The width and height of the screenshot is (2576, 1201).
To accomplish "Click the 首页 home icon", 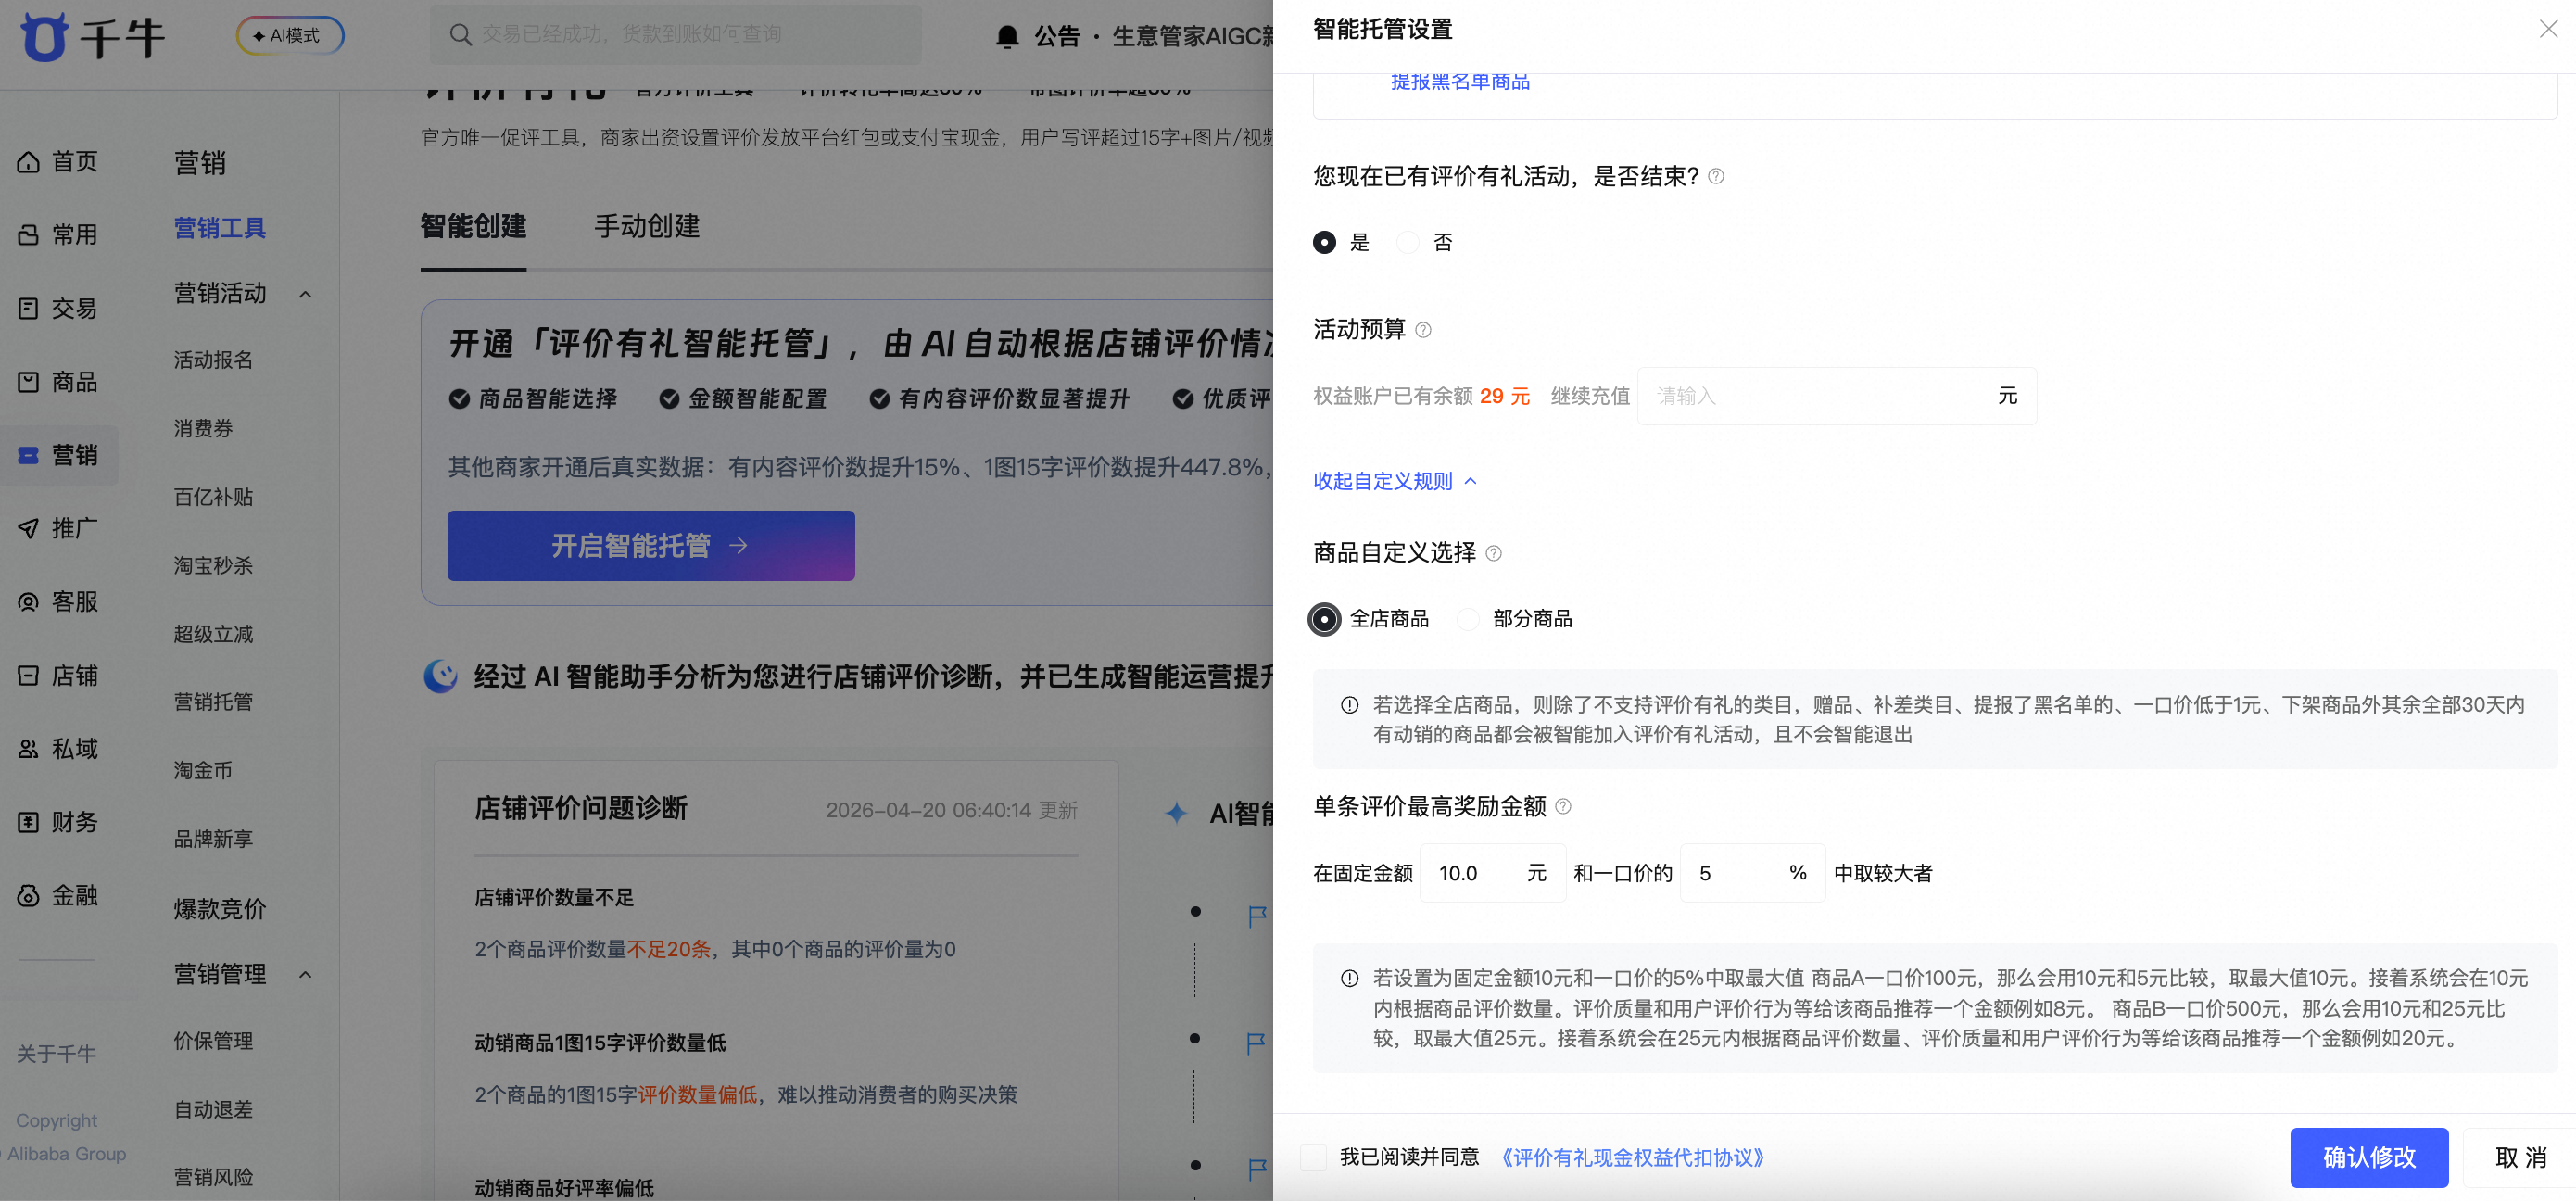I will (28, 162).
